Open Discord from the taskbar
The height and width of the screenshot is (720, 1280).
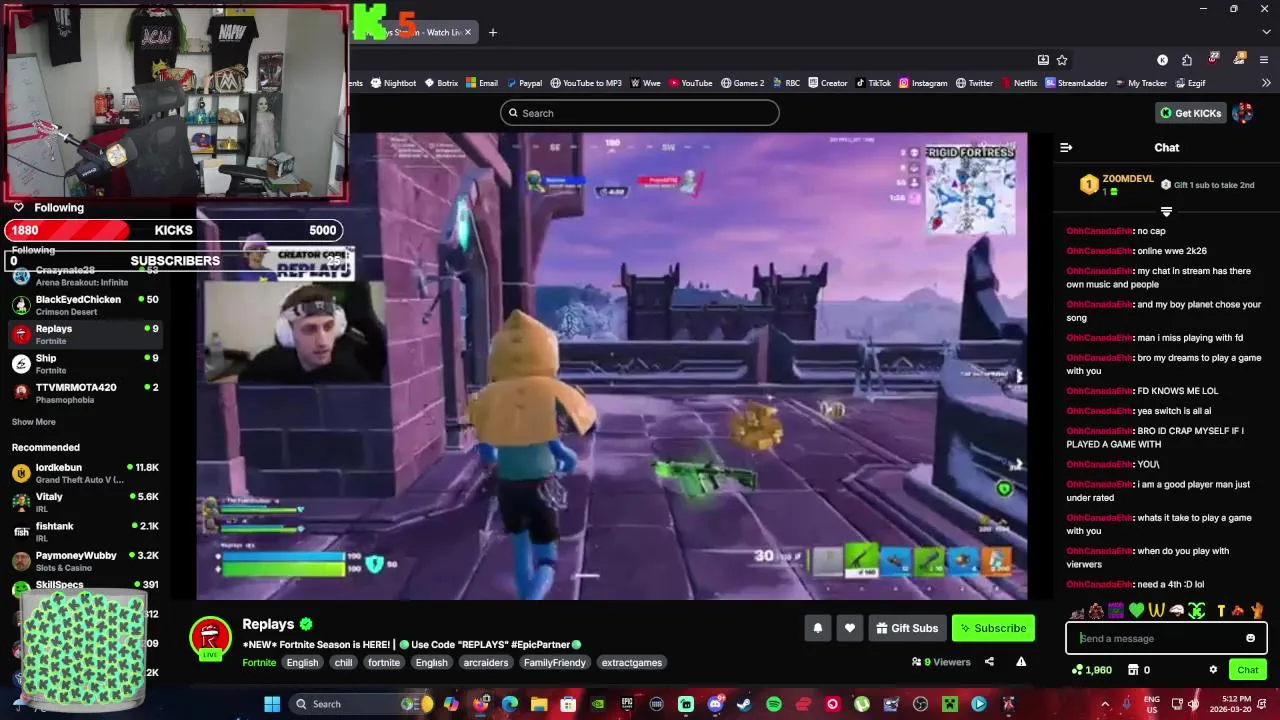pos(715,704)
